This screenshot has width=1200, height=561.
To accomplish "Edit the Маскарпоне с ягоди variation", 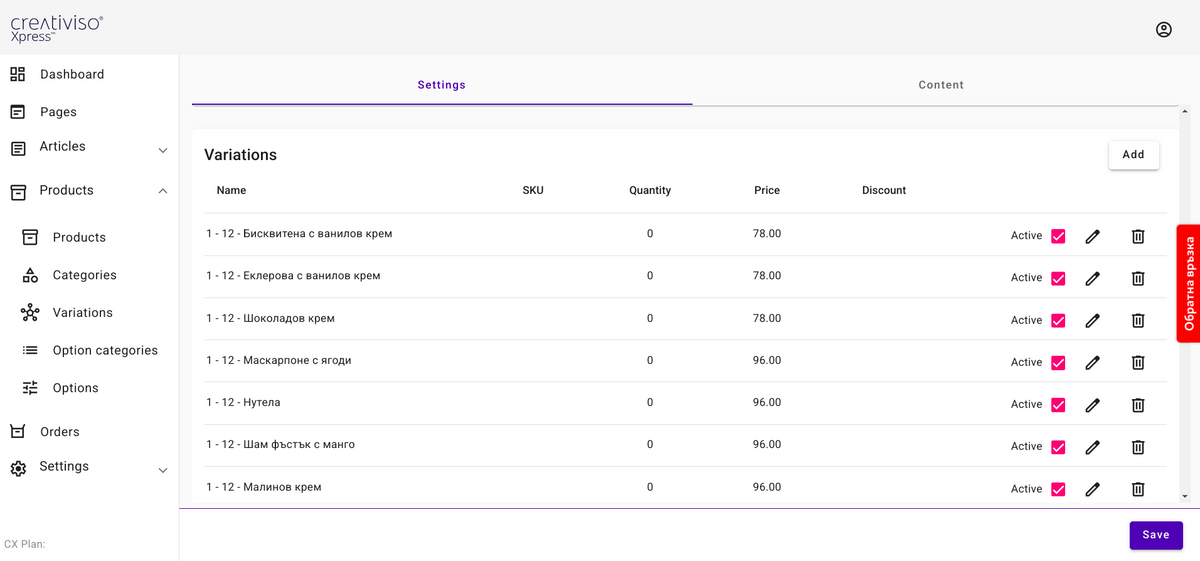I will click(x=1093, y=363).
